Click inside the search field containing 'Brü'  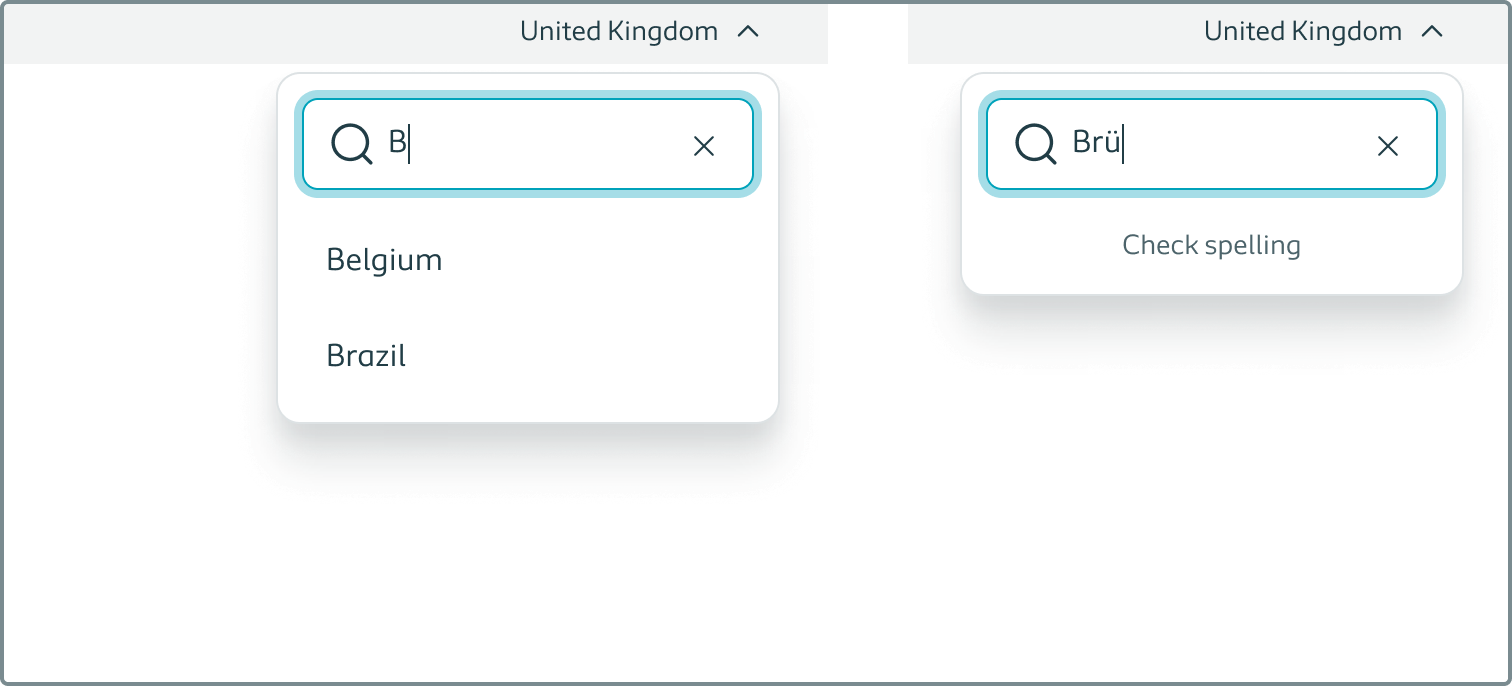tap(1200, 144)
